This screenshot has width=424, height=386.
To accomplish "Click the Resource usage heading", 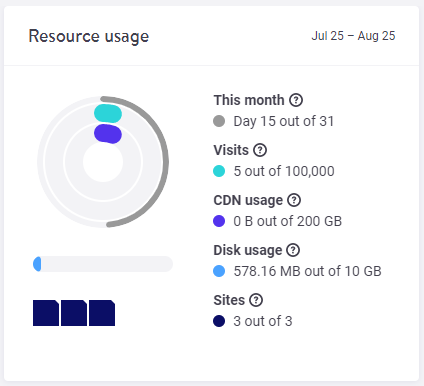I will point(89,36).
